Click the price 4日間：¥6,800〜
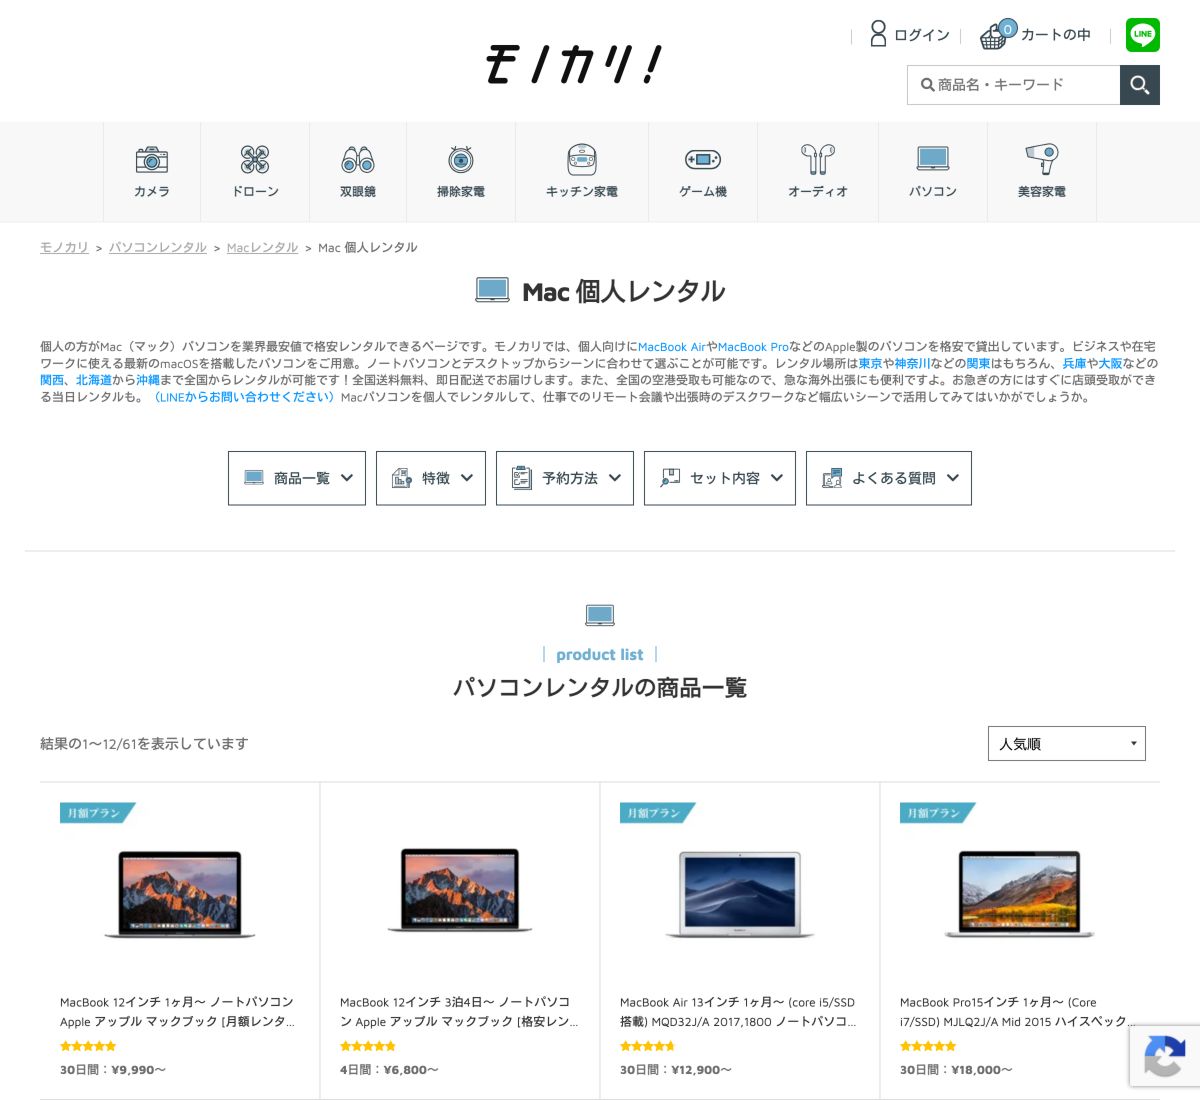Image resolution: width=1200 pixels, height=1100 pixels. pos(389,1070)
